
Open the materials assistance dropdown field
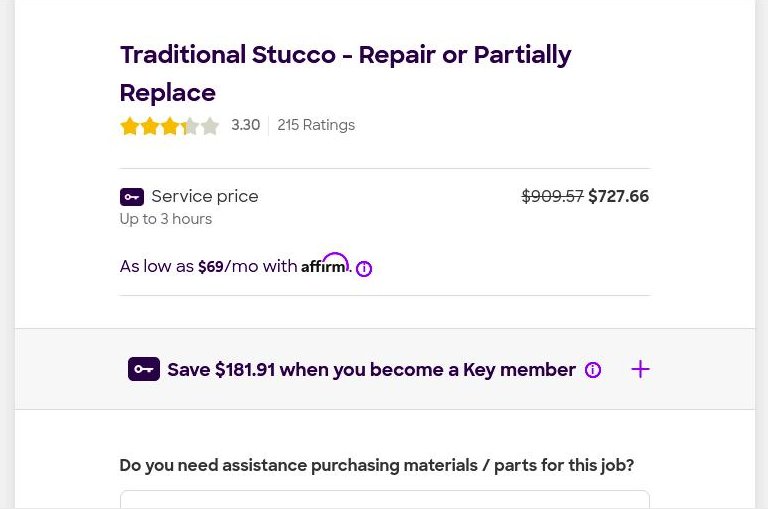(384, 499)
